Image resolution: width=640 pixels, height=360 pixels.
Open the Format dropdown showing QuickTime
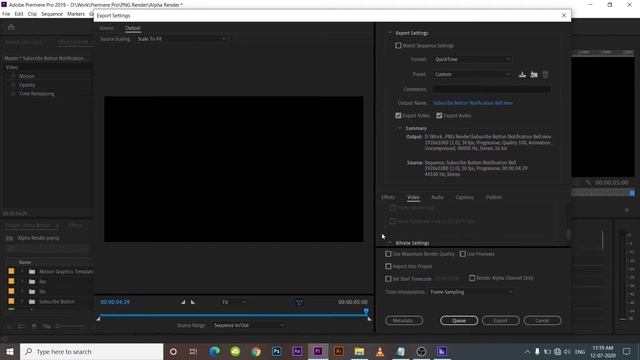click(472, 60)
